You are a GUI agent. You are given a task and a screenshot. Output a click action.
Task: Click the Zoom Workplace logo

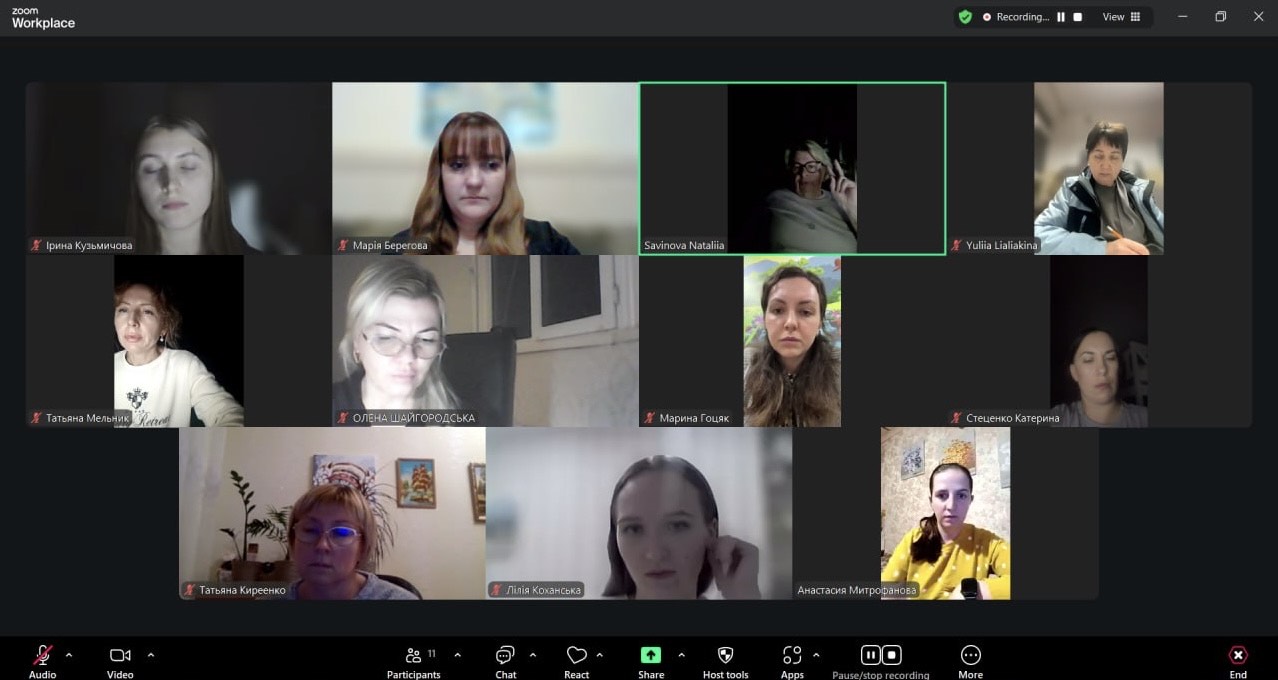43,18
